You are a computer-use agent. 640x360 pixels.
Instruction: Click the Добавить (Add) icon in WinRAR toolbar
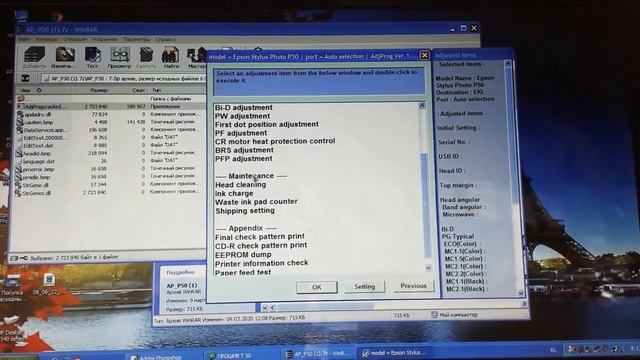pos(34,57)
